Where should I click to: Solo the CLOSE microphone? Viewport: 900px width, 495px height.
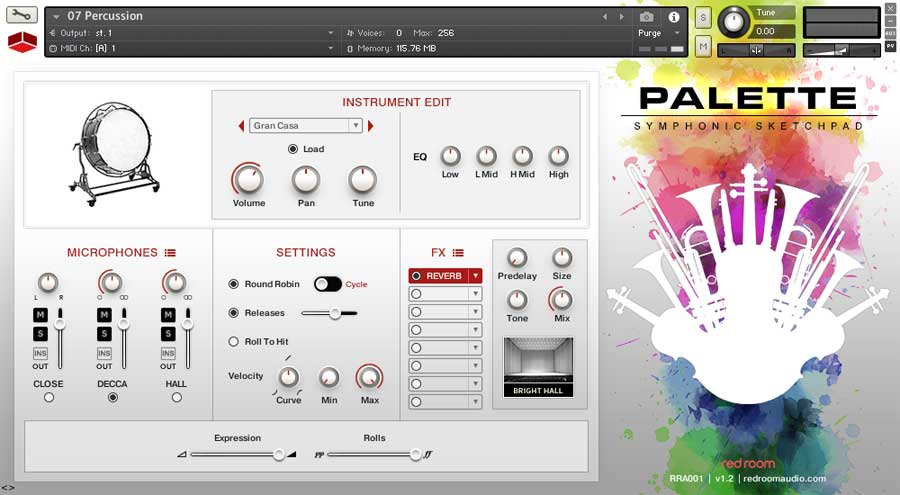(40, 333)
